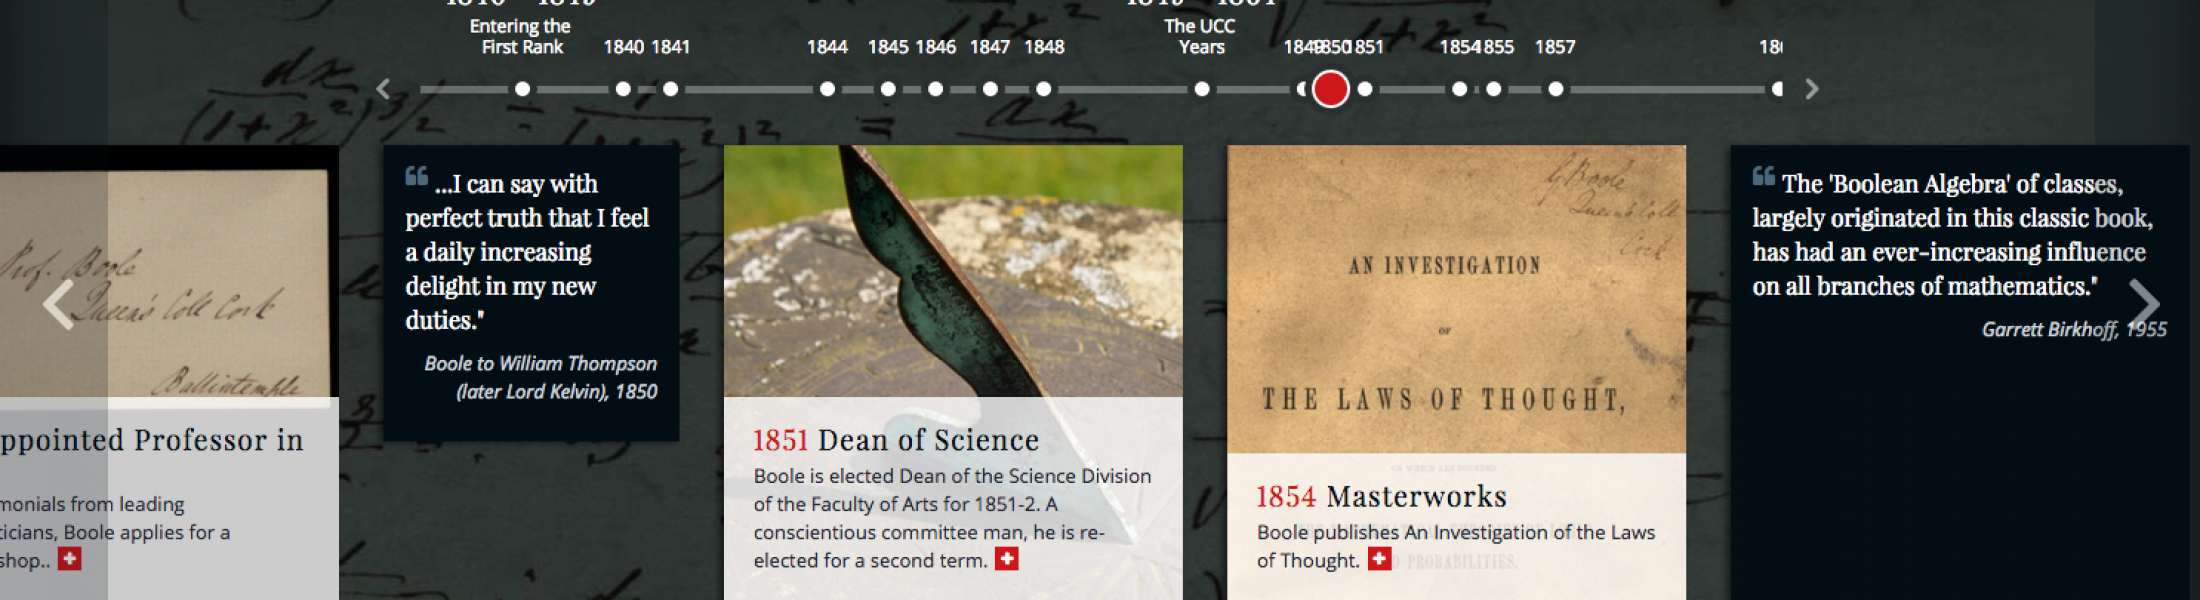Jump to the Entering the First Rank marker
2200x600 pixels.
(x=522, y=89)
